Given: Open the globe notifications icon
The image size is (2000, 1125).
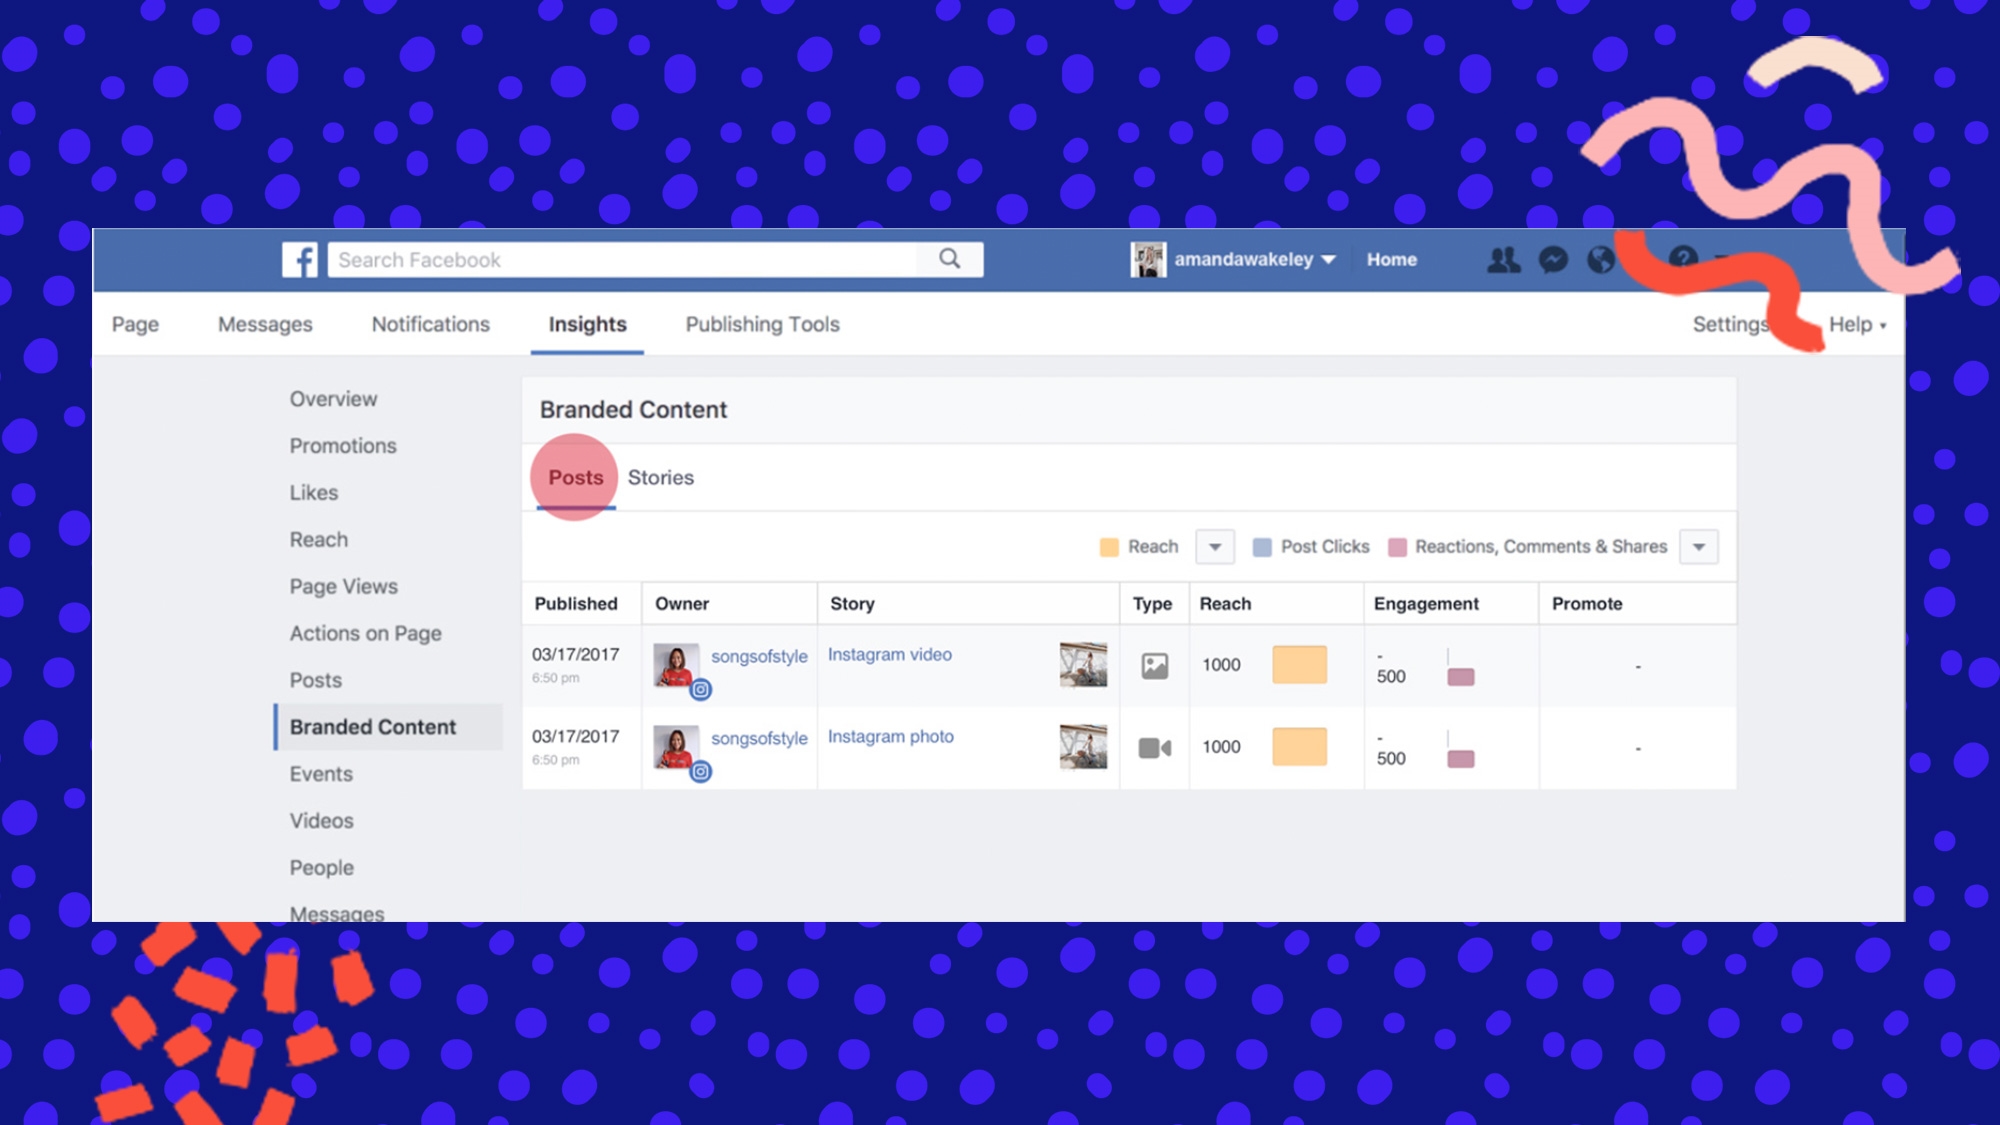Looking at the screenshot, I should (x=1601, y=260).
